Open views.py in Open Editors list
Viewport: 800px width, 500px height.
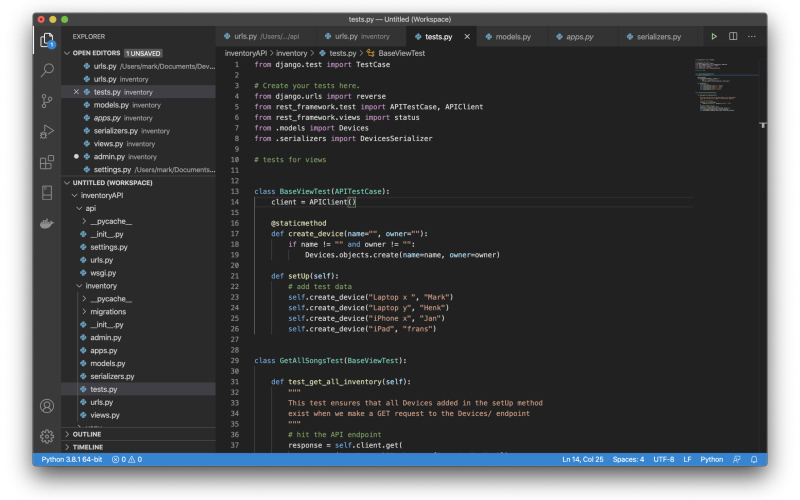[x=138, y=144]
